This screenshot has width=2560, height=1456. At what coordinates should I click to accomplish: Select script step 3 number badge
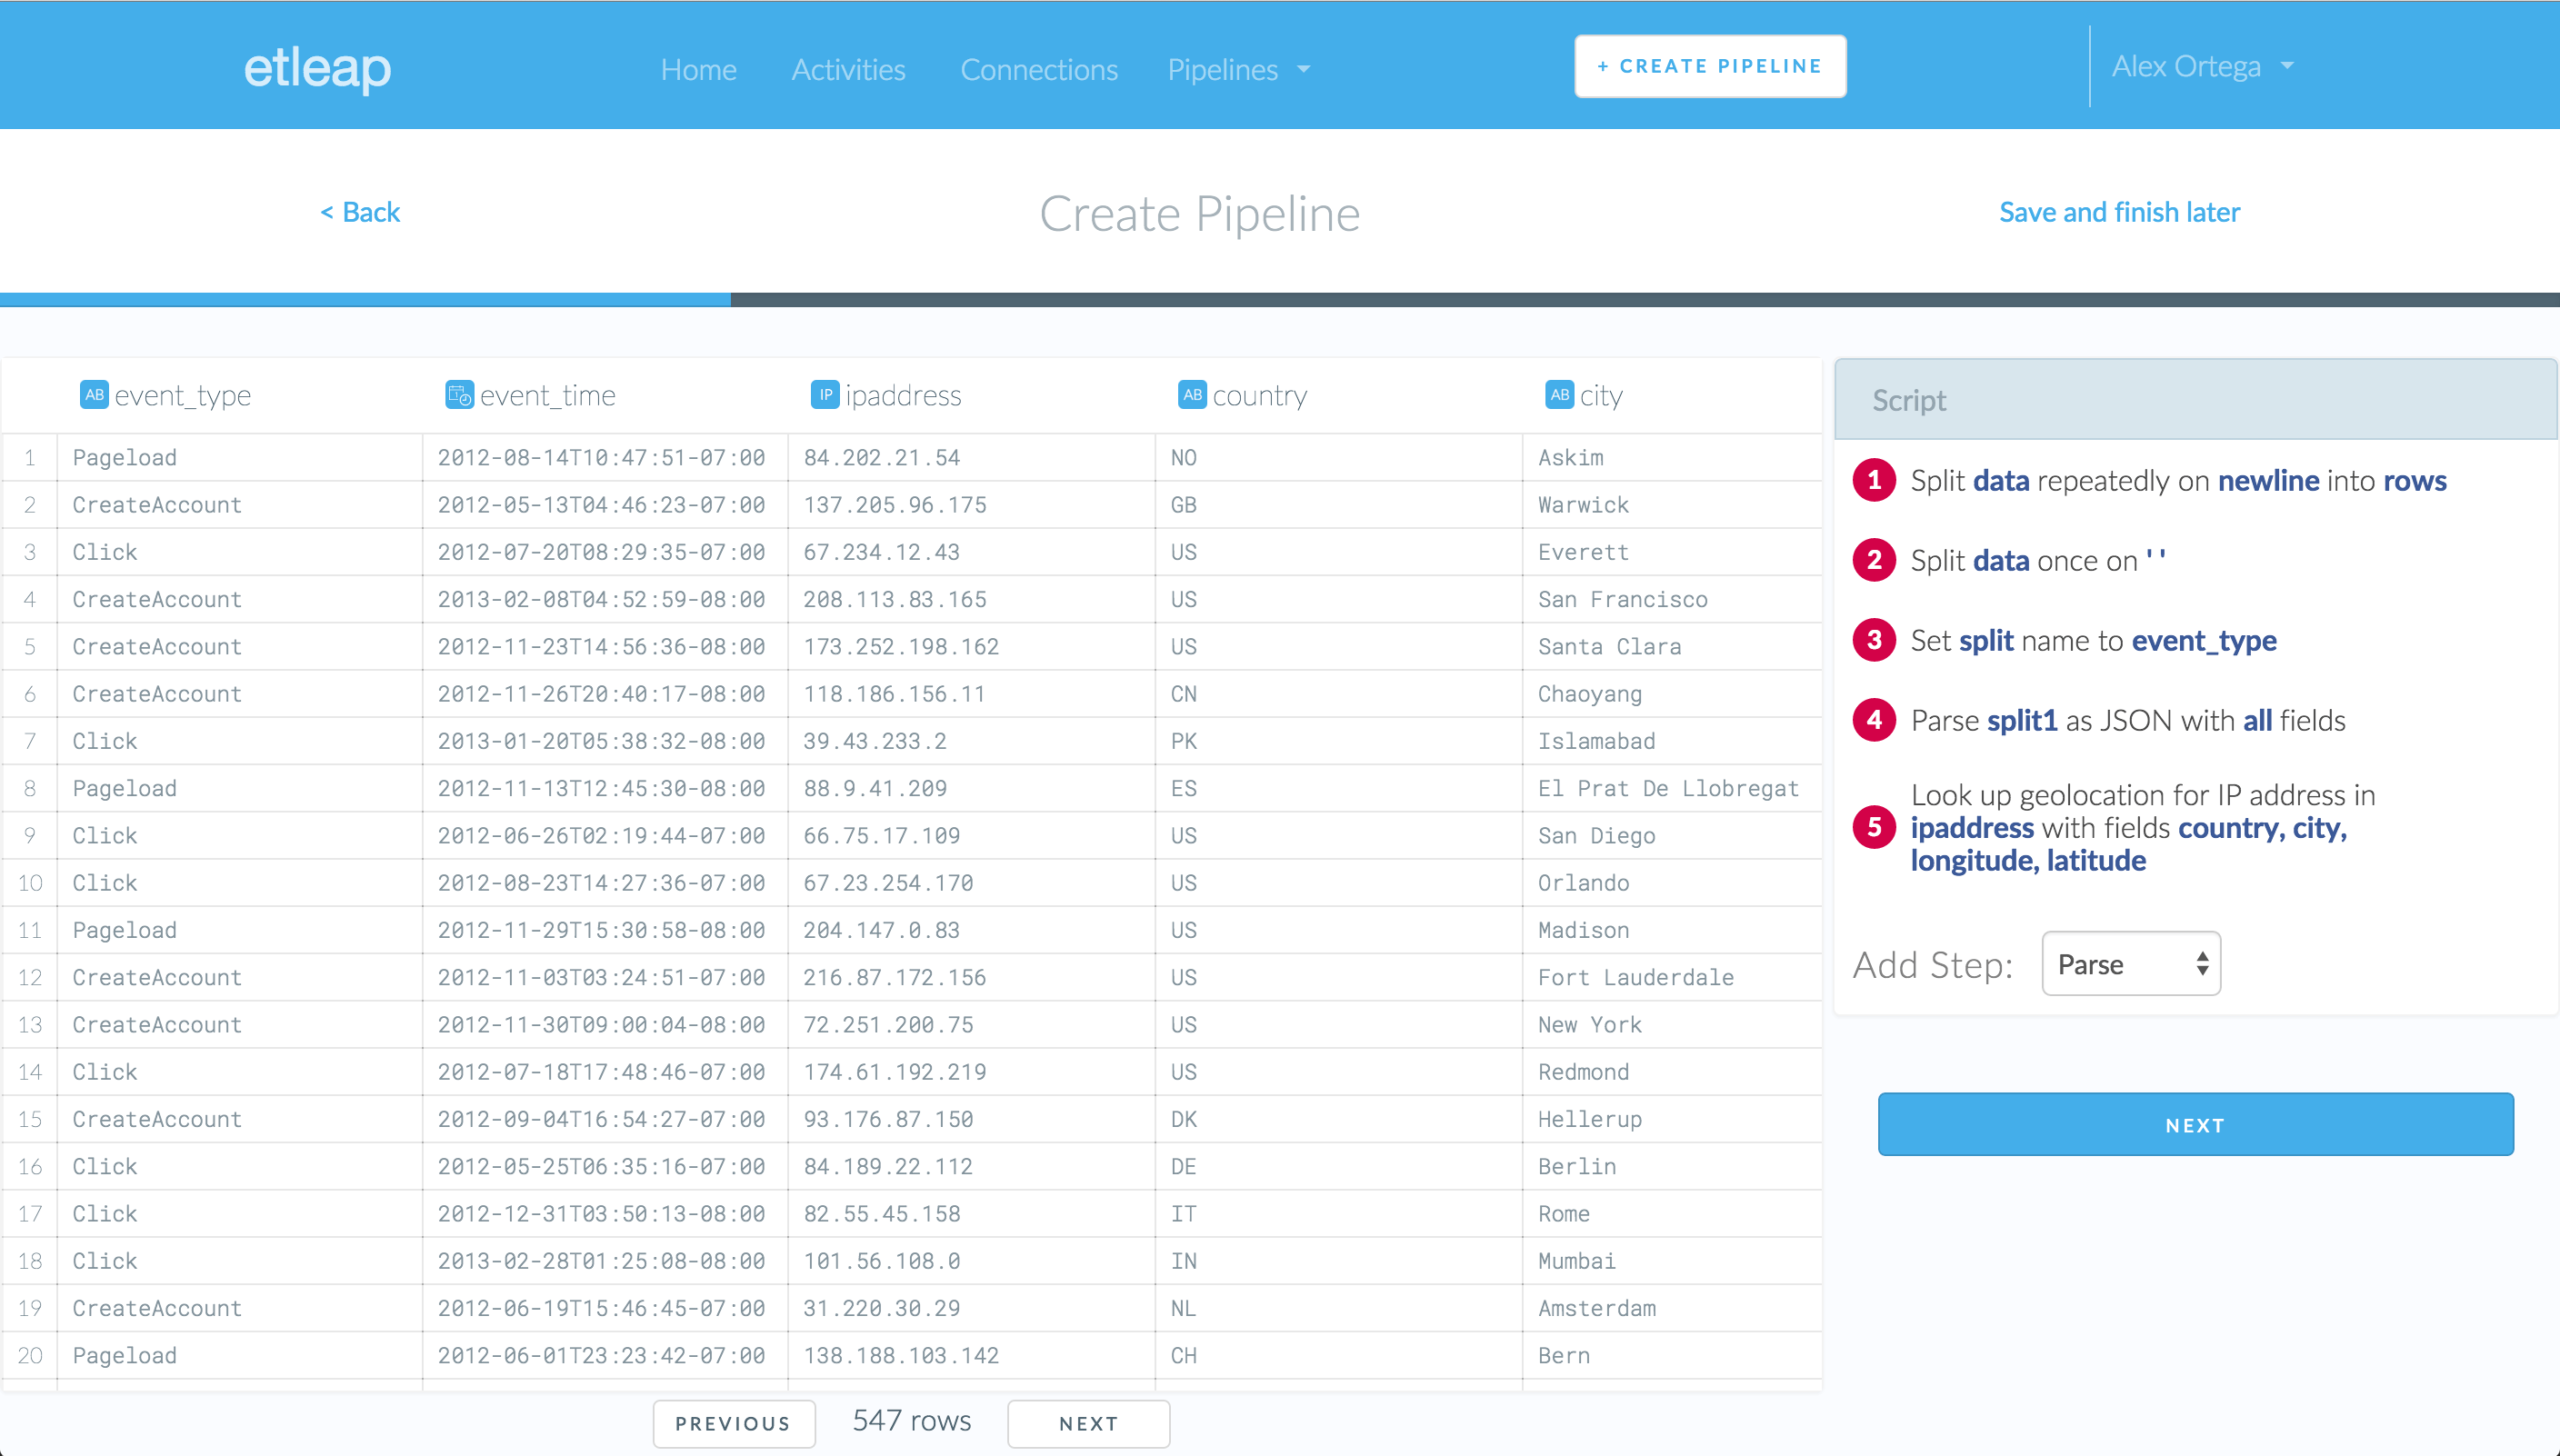[1874, 640]
